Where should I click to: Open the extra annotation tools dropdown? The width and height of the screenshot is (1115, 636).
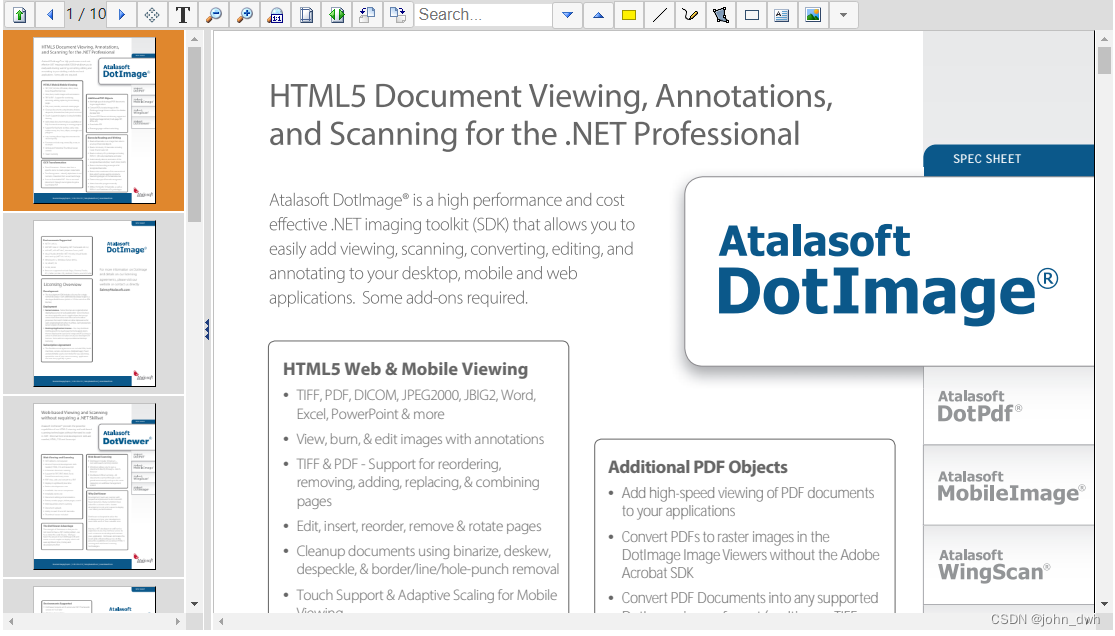[842, 14]
